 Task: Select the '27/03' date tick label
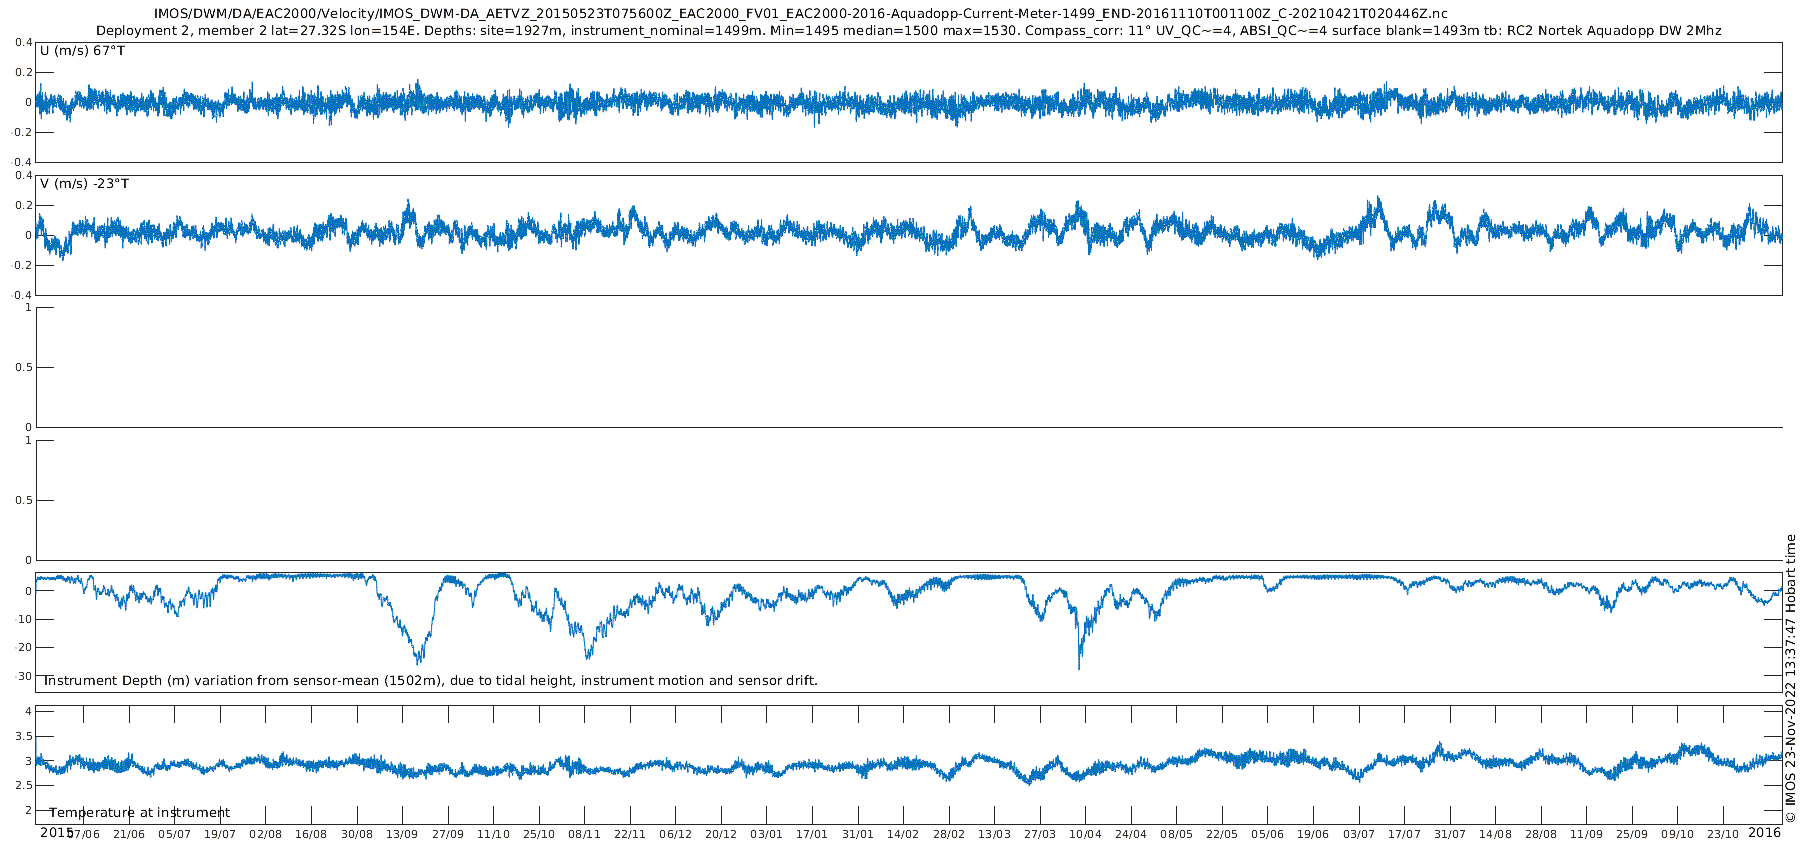[1040, 834]
